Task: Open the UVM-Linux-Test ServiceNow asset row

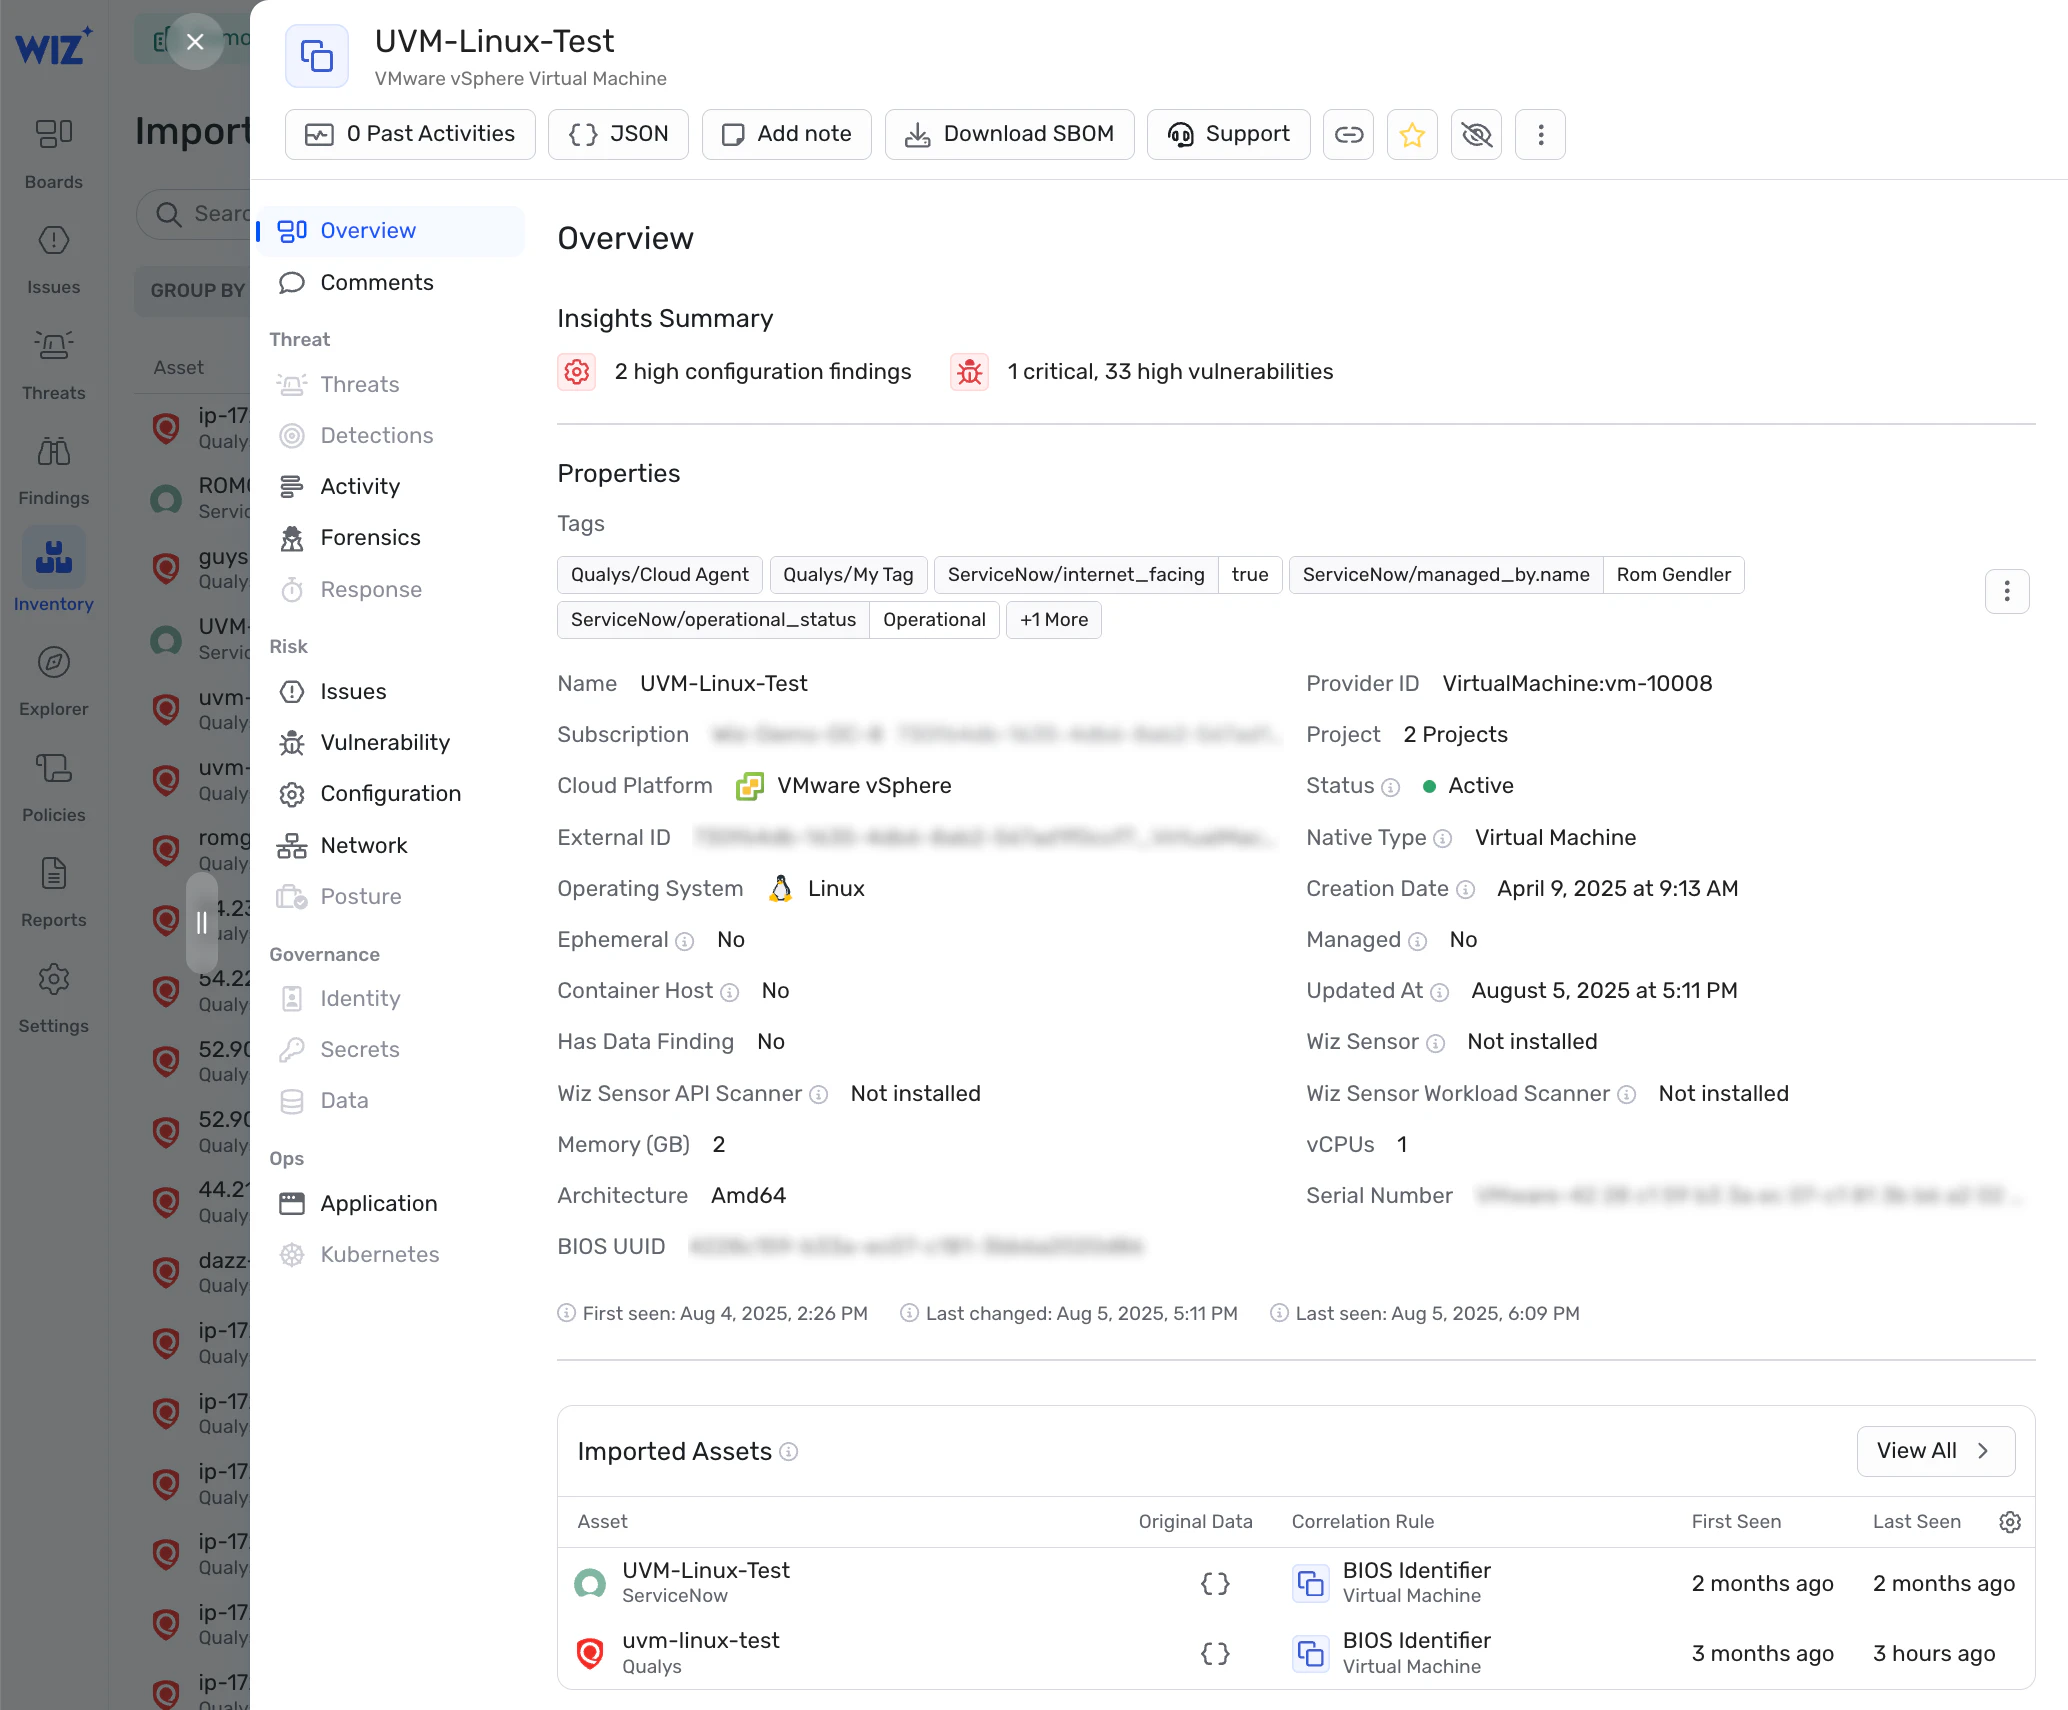Action: (1296, 1583)
